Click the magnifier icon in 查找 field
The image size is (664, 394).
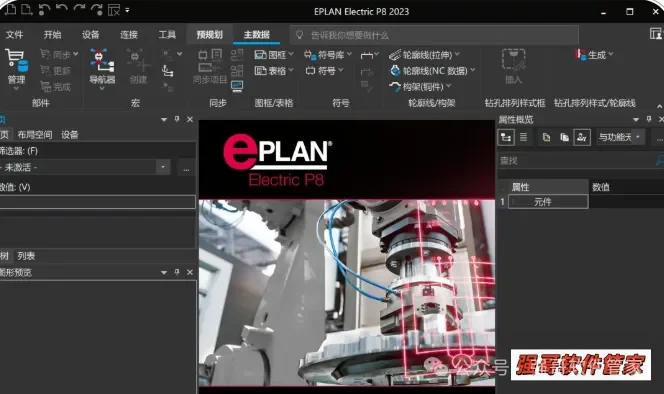660,160
